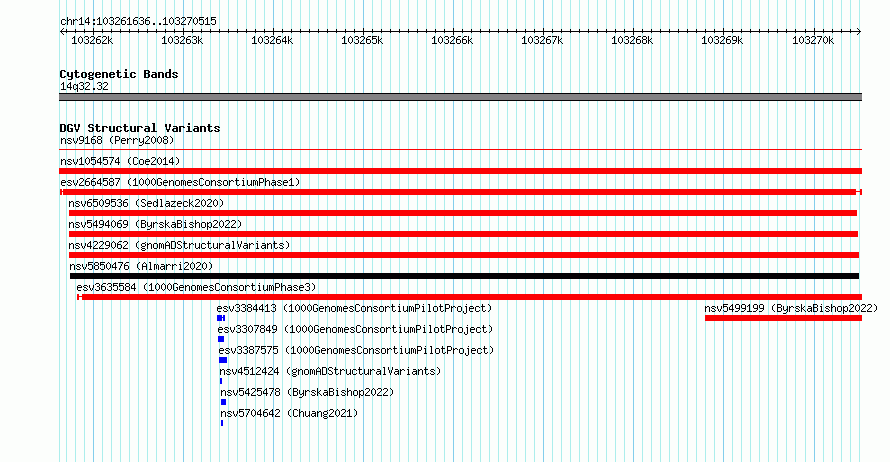
Task: Open nsv6509536 (Sedlazeck2020) variant label
Action: pos(146,203)
